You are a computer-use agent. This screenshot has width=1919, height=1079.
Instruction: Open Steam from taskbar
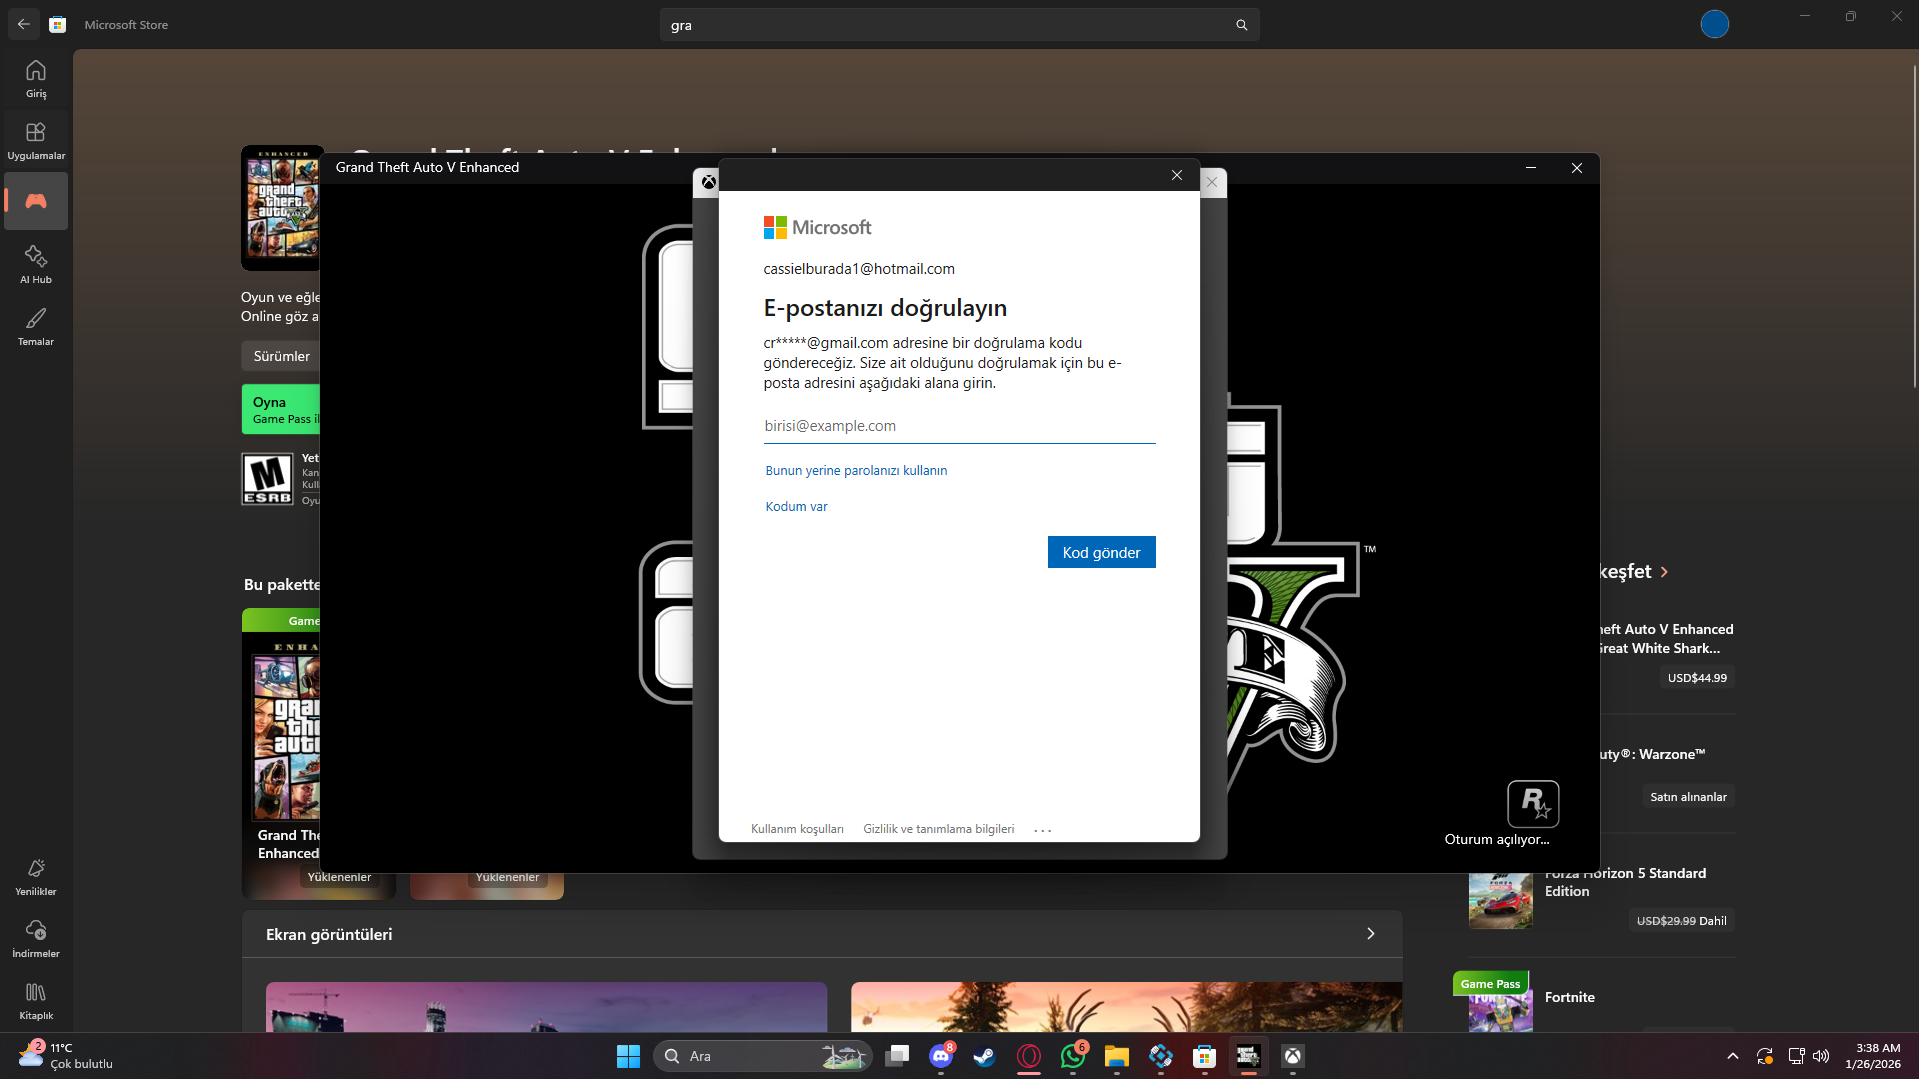coord(985,1056)
